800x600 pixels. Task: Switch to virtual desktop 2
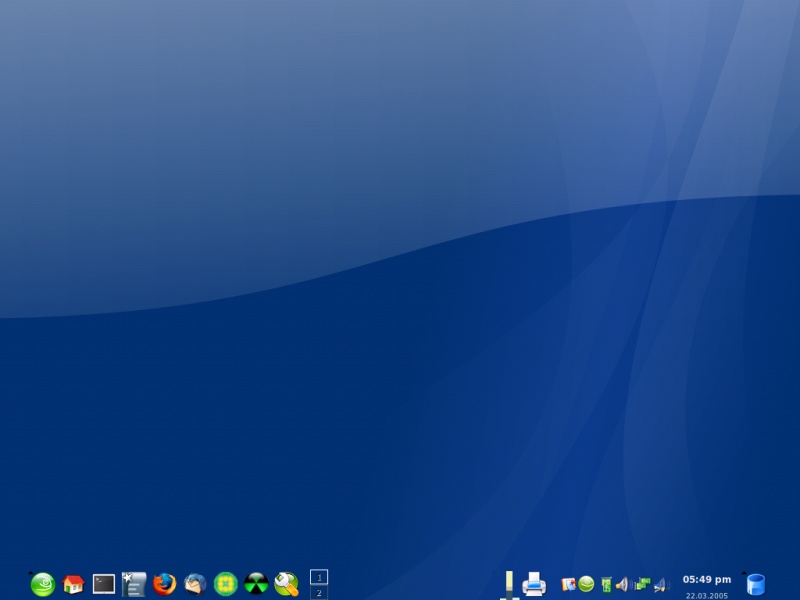click(319, 592)
